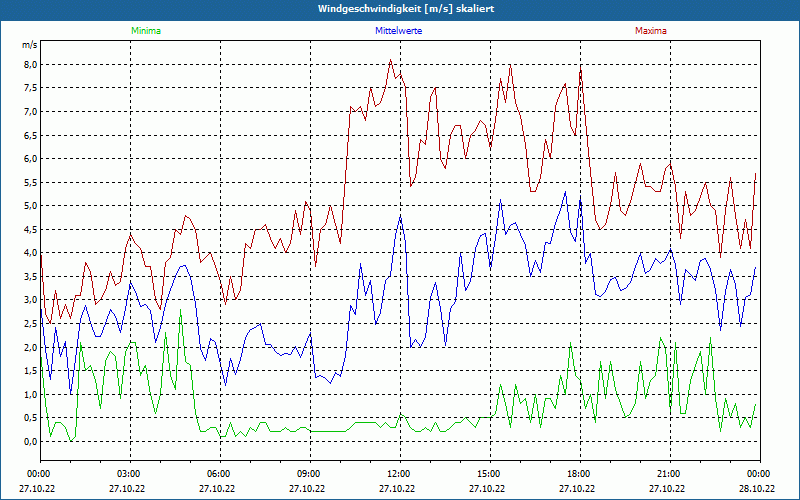Click the '1,0' y-axis value
The image size is (800, 500).
coord(30,394)
